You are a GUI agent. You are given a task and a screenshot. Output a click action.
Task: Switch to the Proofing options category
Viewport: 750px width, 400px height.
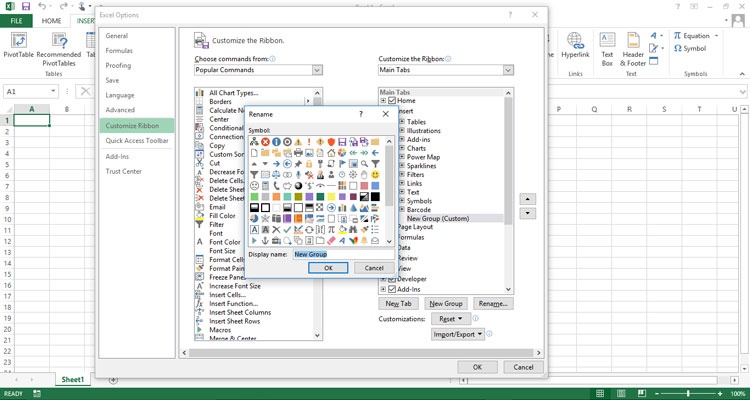click(118, 66)
